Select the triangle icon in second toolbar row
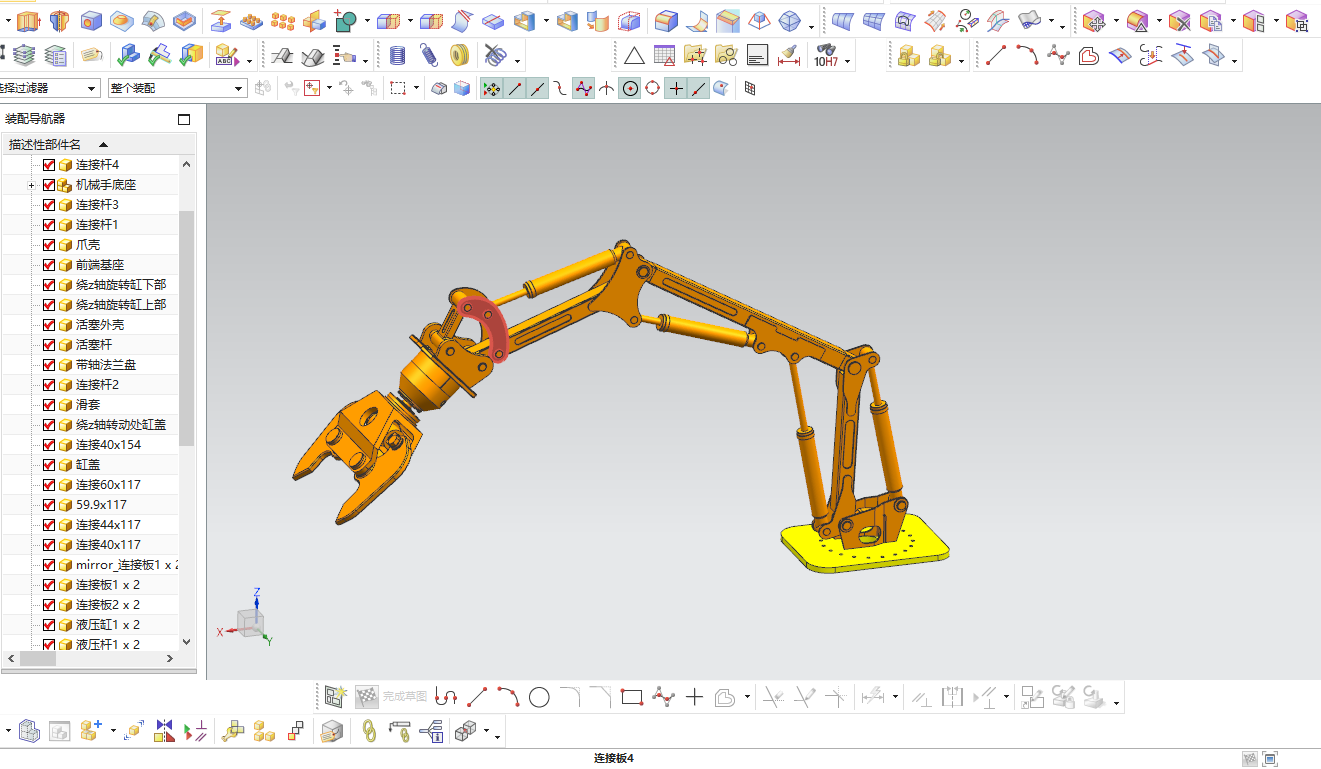This screenshot has height=769, width=1321. [x=634, y=56]
